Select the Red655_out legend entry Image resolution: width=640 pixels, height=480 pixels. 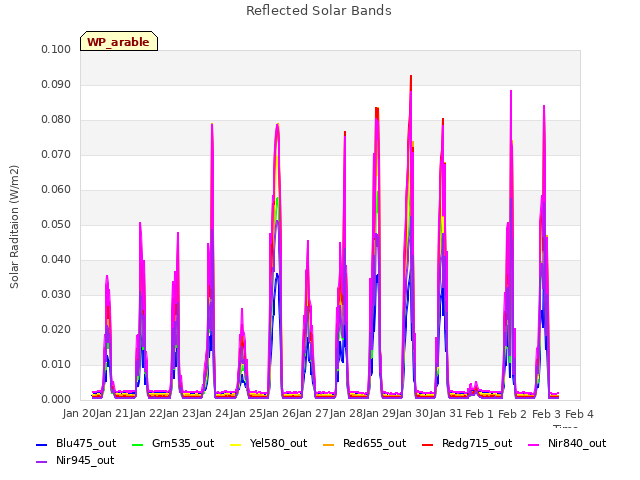tap(365, 443)
